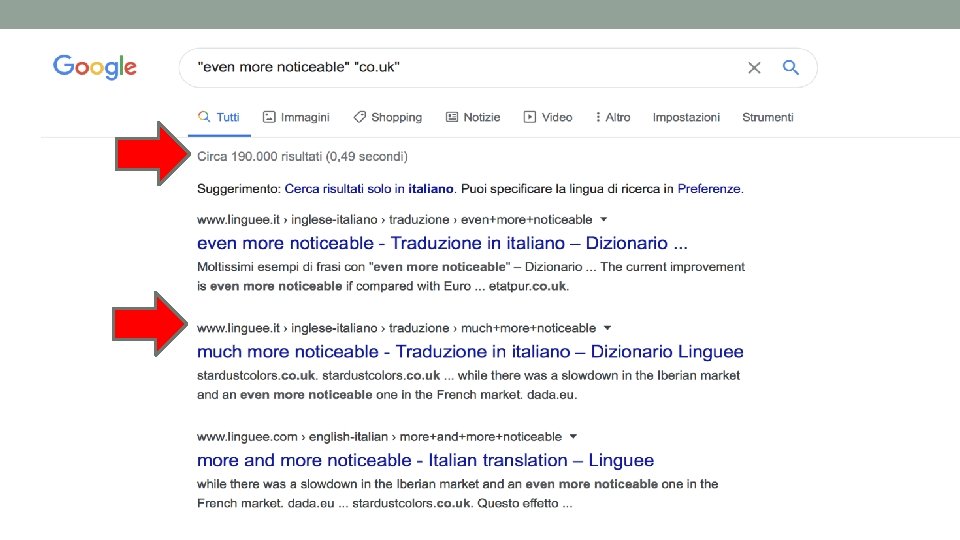This screenshot has width=960, height=540.
Task: Switch to the Shopping tab
Action: click(x=388, y=117)
